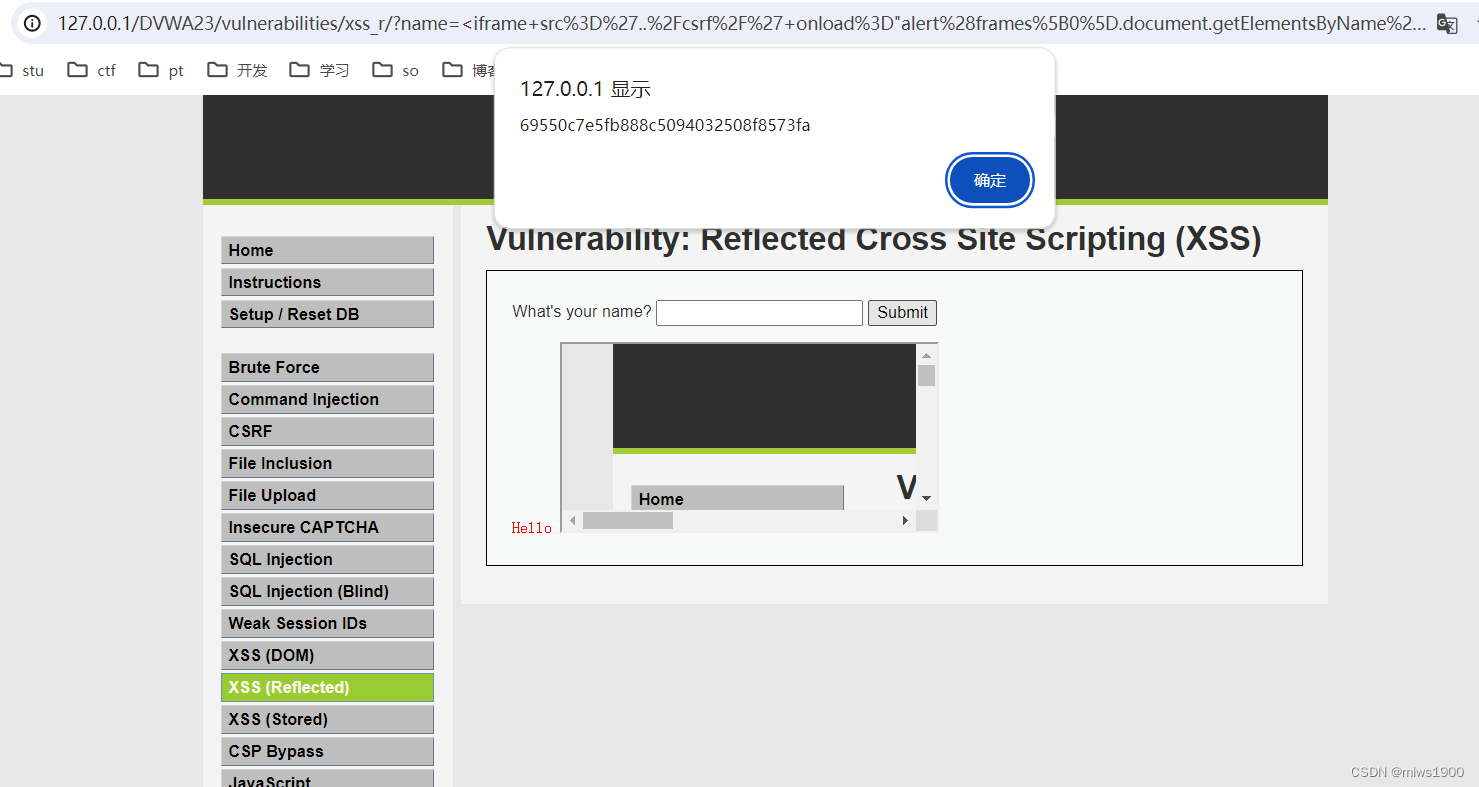The height and width of the screenshot is (787, 1479).
Task: Click the Submit button
Action: [902, 312]
